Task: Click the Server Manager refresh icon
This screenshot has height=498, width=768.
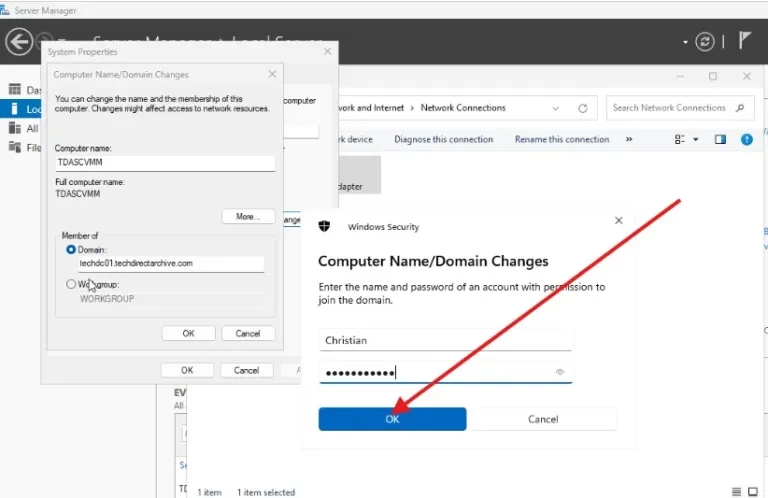Action: click(705, 42)
